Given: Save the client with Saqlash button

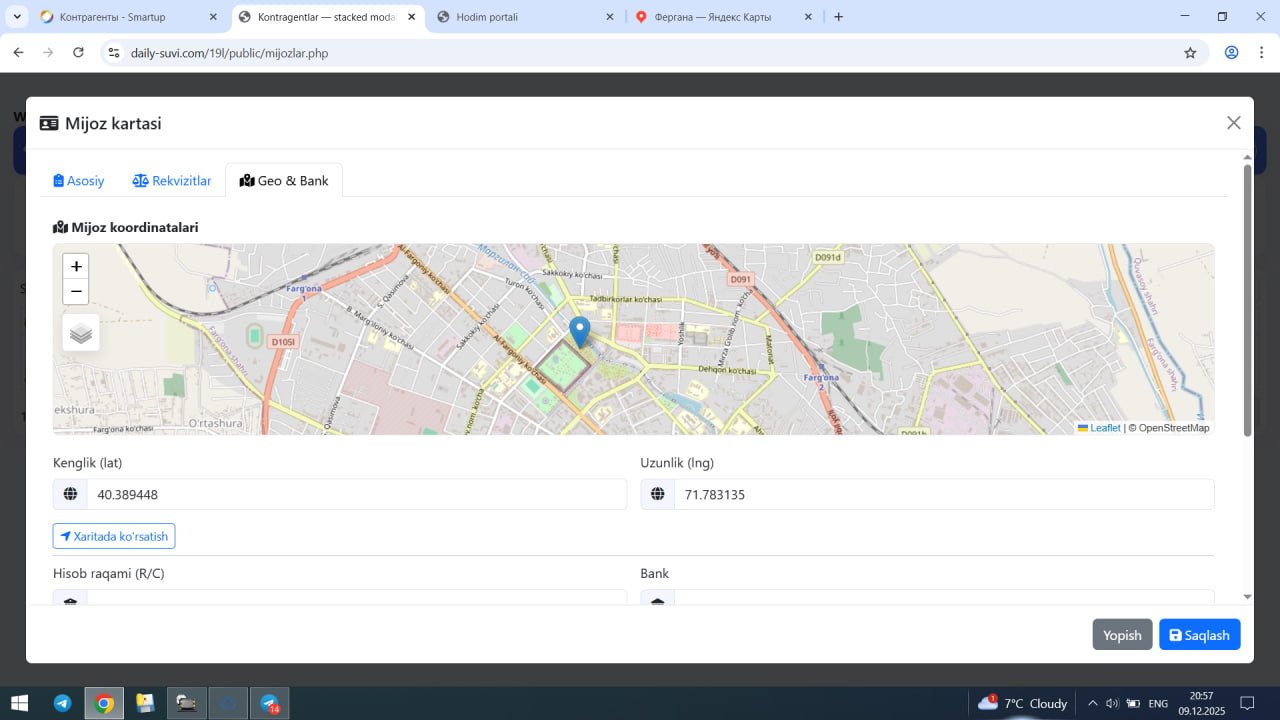Looking at the screenshot, I should (x=1199, y=635).
